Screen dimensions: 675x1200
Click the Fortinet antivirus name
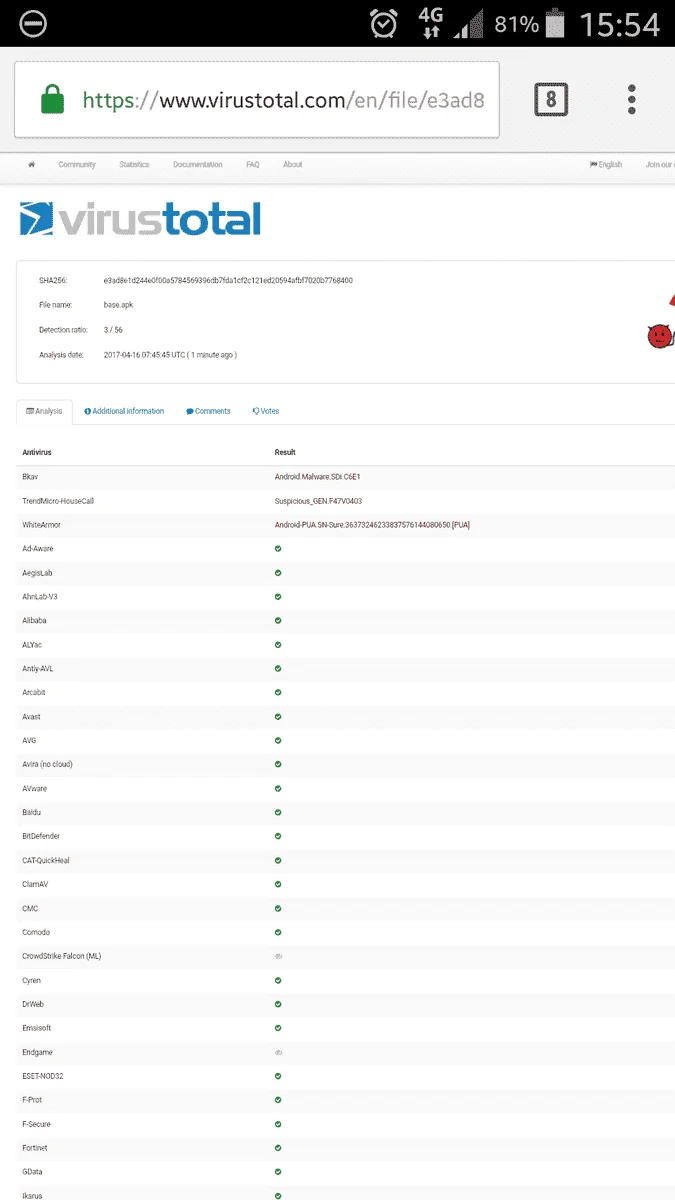[x=35, y=1148]
